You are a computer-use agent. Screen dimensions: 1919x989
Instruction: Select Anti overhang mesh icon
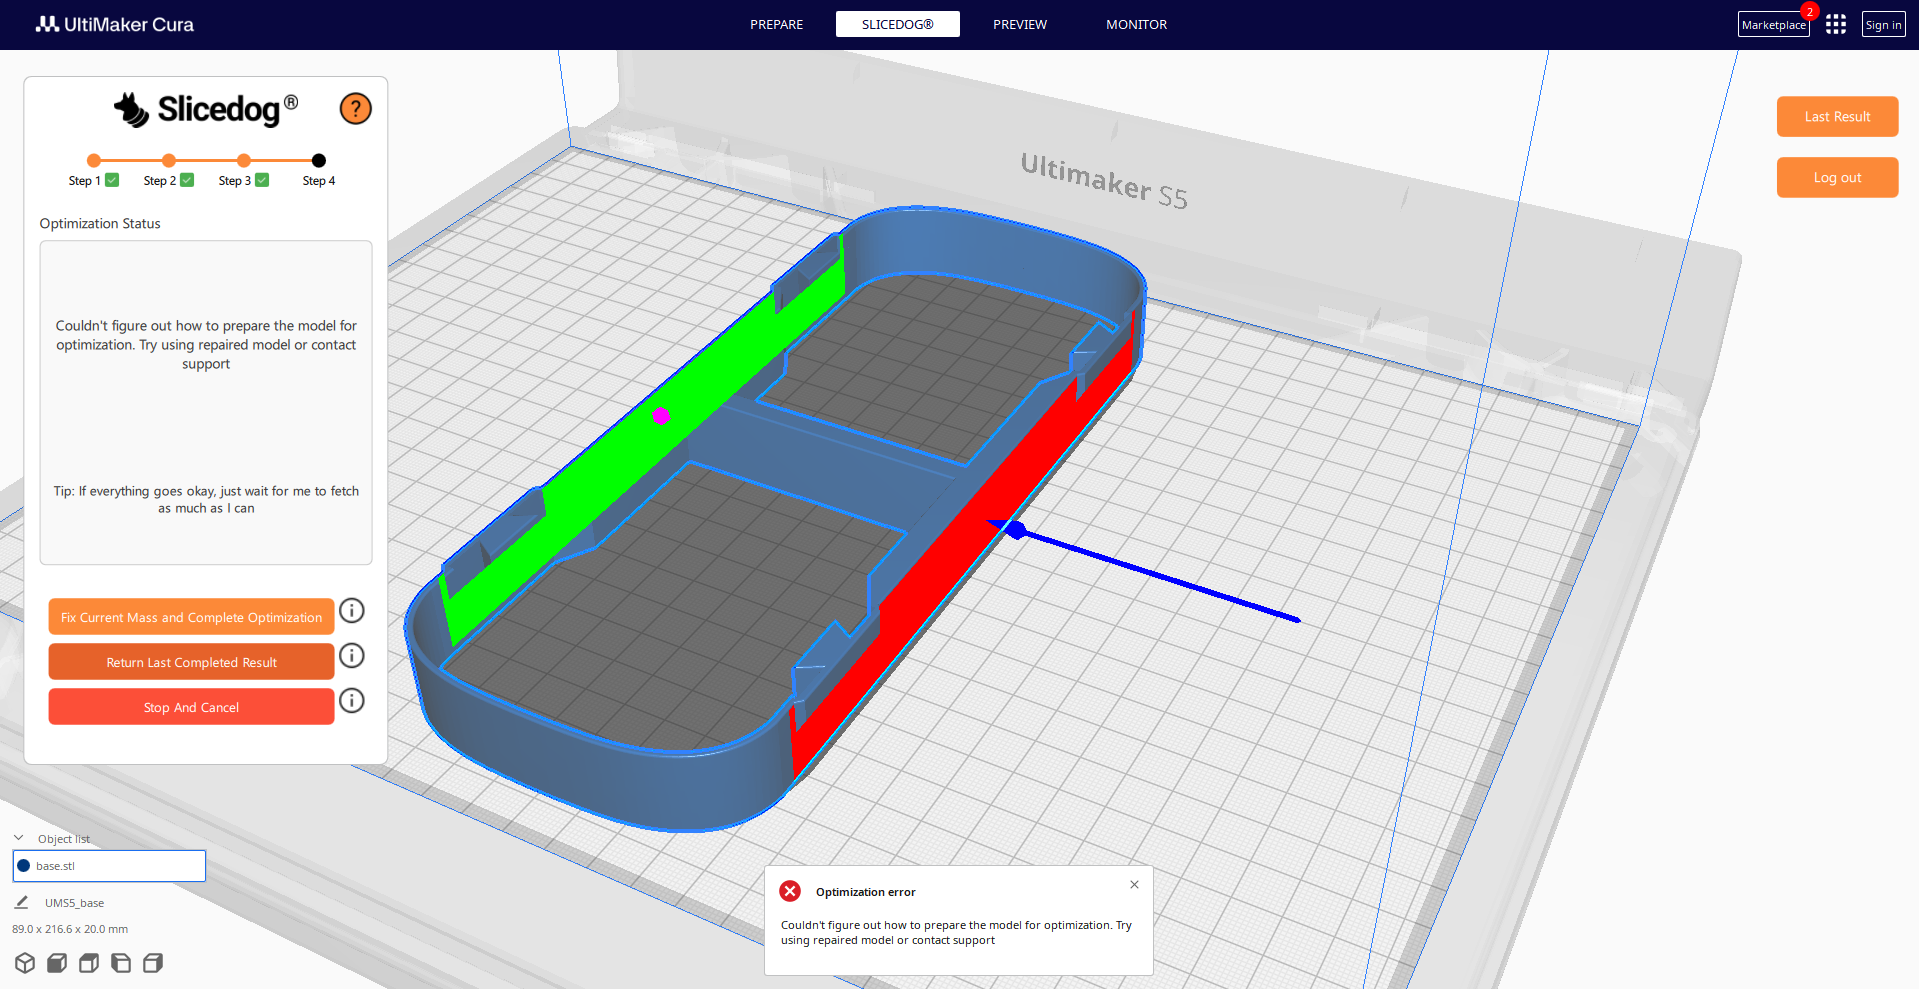(x=152, y=962)
